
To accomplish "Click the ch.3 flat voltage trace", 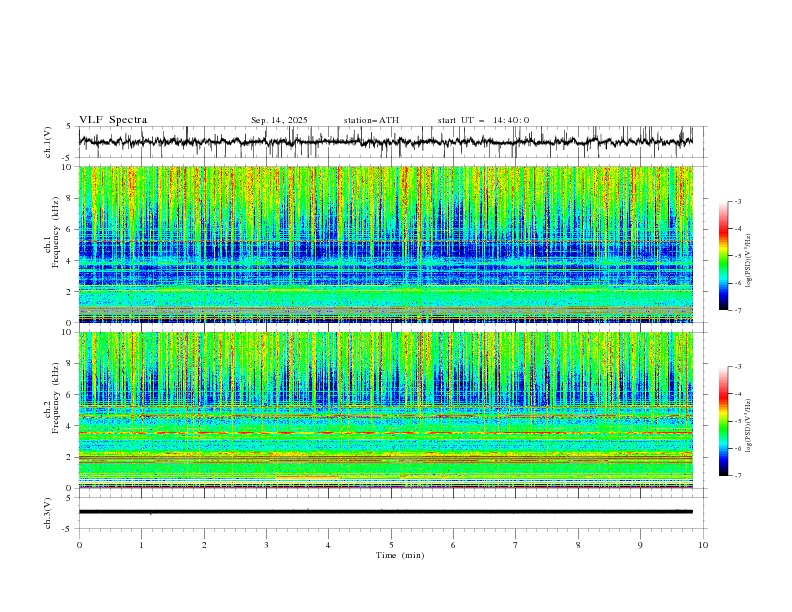I will click(386, 512).
